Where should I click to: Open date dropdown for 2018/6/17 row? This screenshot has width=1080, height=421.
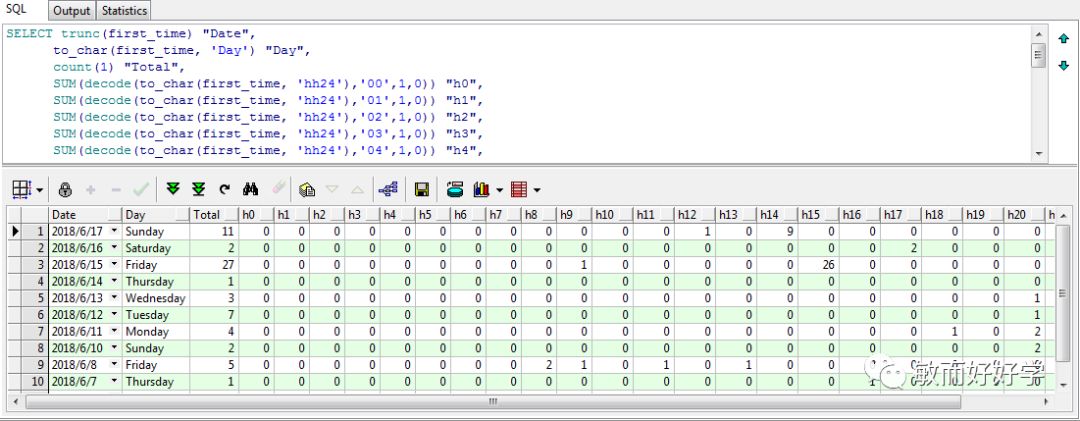(x=114, y=232)
